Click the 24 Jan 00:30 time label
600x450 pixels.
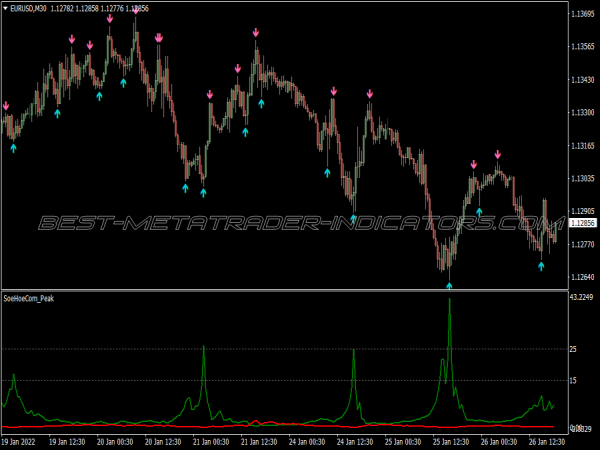click(x=307, y=442)
